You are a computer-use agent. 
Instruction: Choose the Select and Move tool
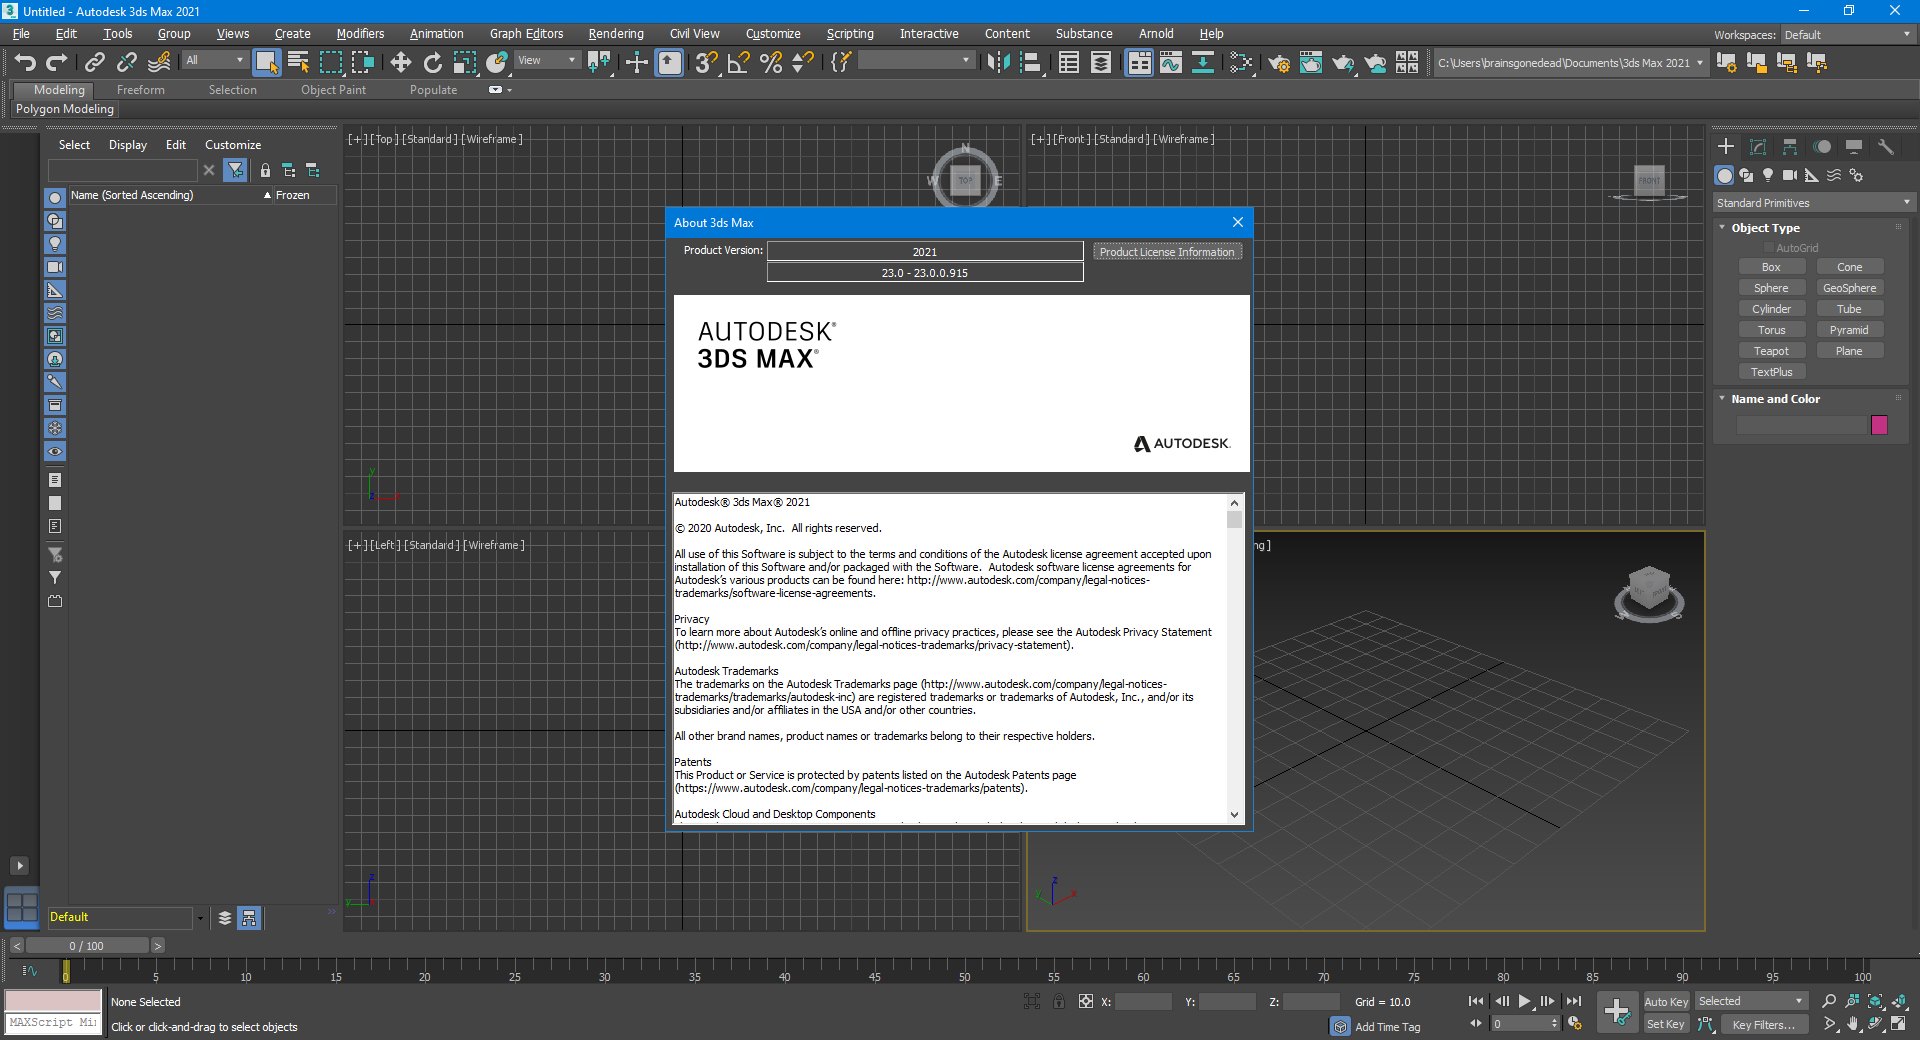tap(401, 63)
